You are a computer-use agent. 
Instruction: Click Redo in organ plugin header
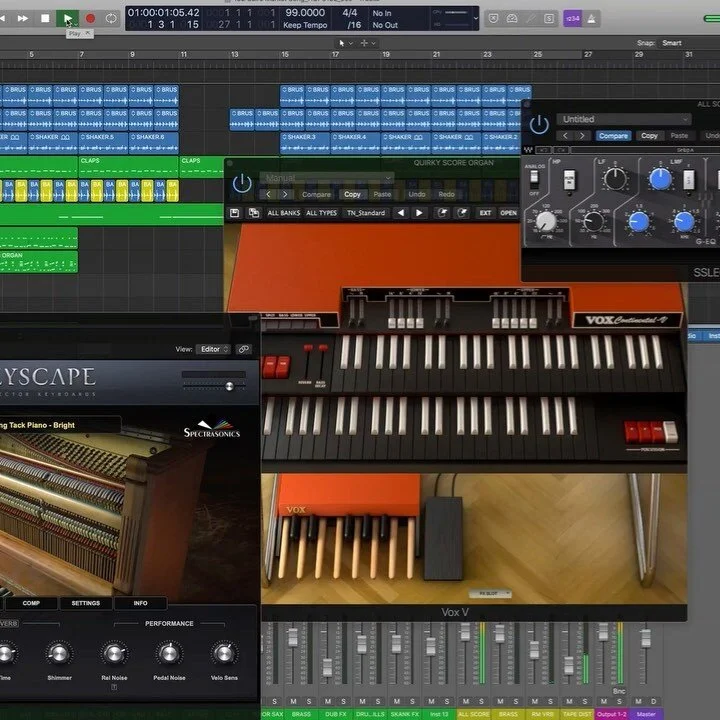(x=446, y=194)
